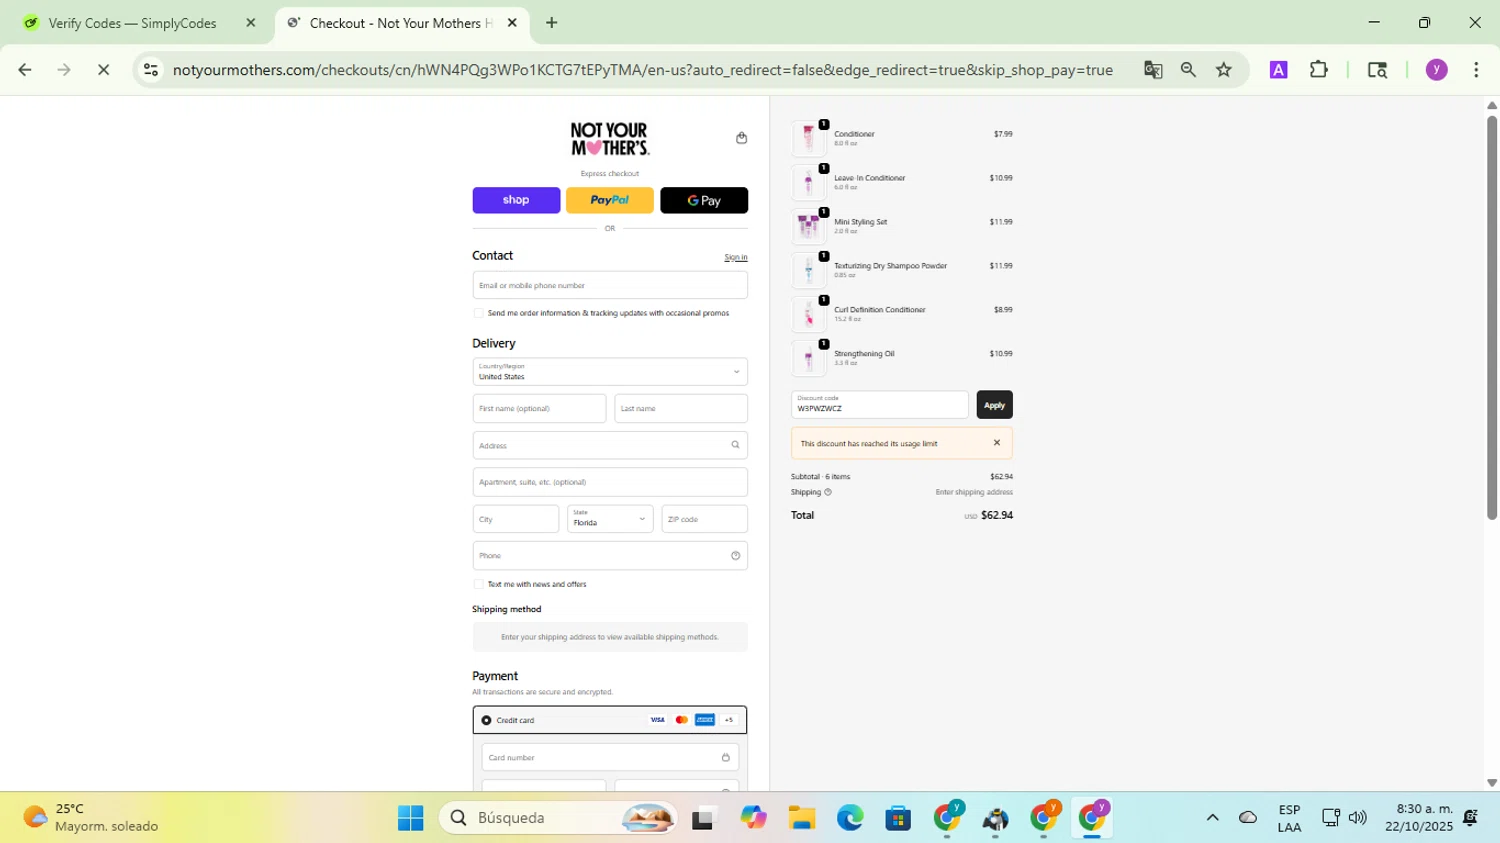1500x843 pixels.
Task: Click the First name field
Action: pos(539,408)
